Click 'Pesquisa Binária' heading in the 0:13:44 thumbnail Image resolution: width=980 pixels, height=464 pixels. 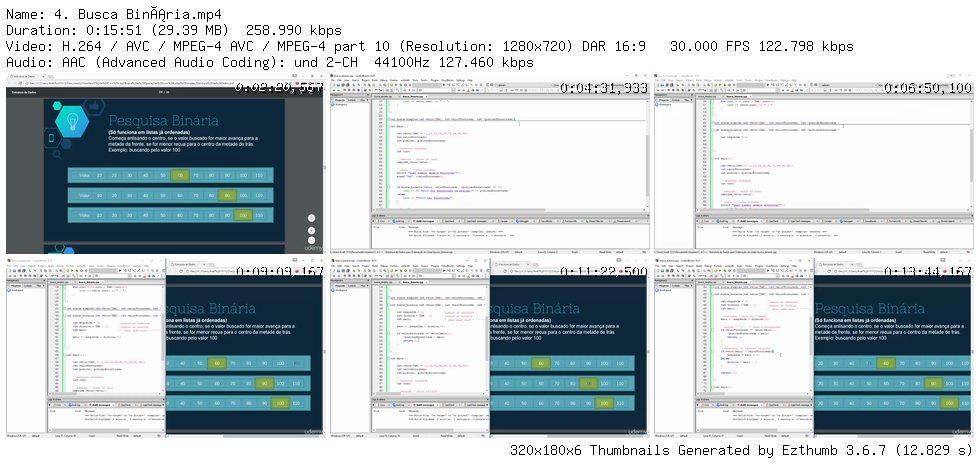(x=869, y=308)
